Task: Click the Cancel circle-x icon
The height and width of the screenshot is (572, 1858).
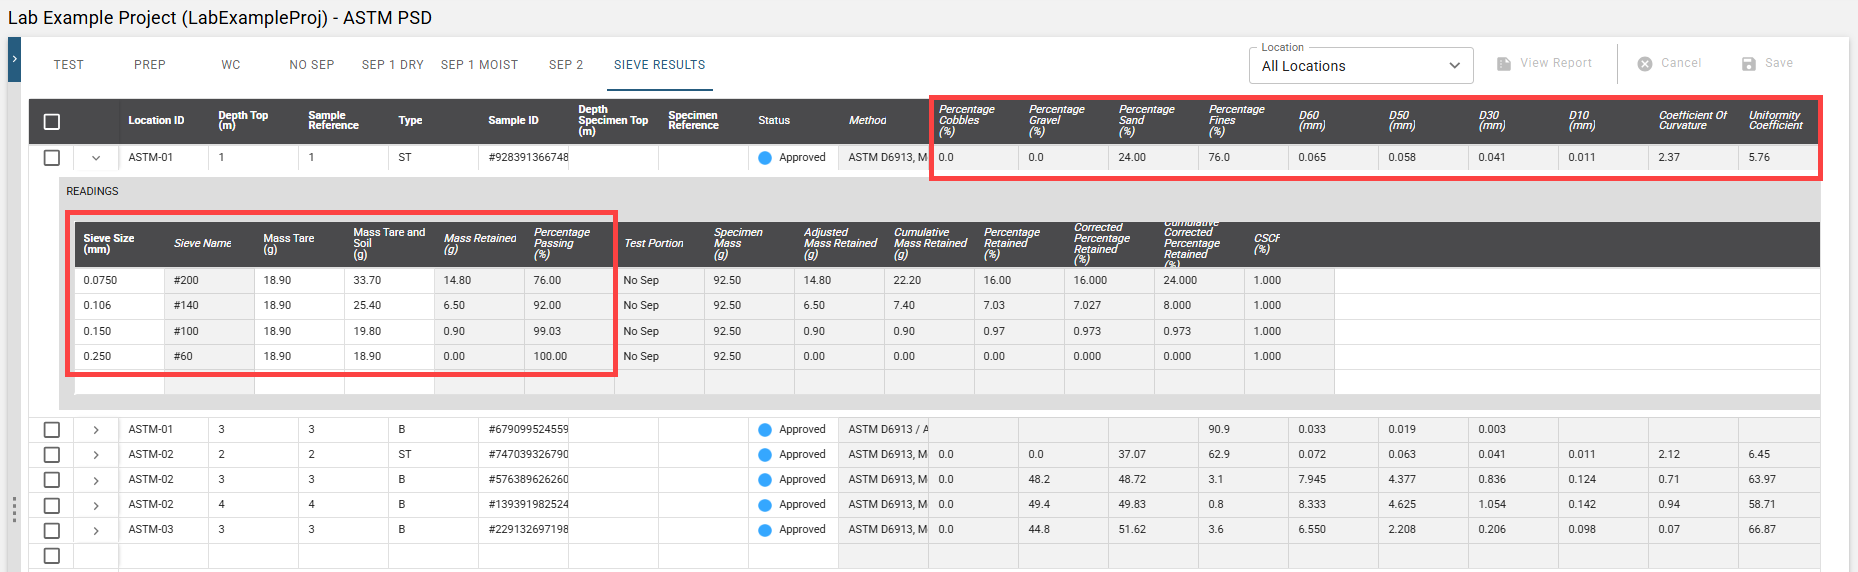Action: pyautogui.click(x=1644, y=64)
